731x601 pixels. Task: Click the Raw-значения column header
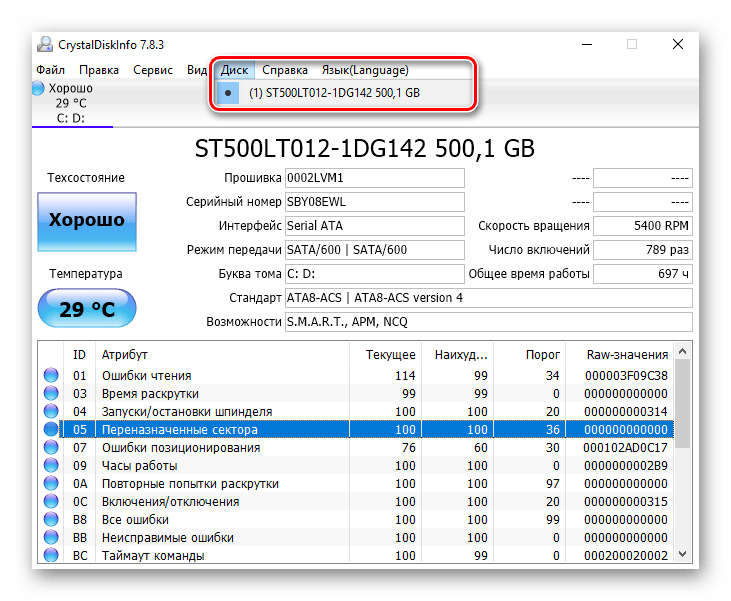tap(620, 355)
